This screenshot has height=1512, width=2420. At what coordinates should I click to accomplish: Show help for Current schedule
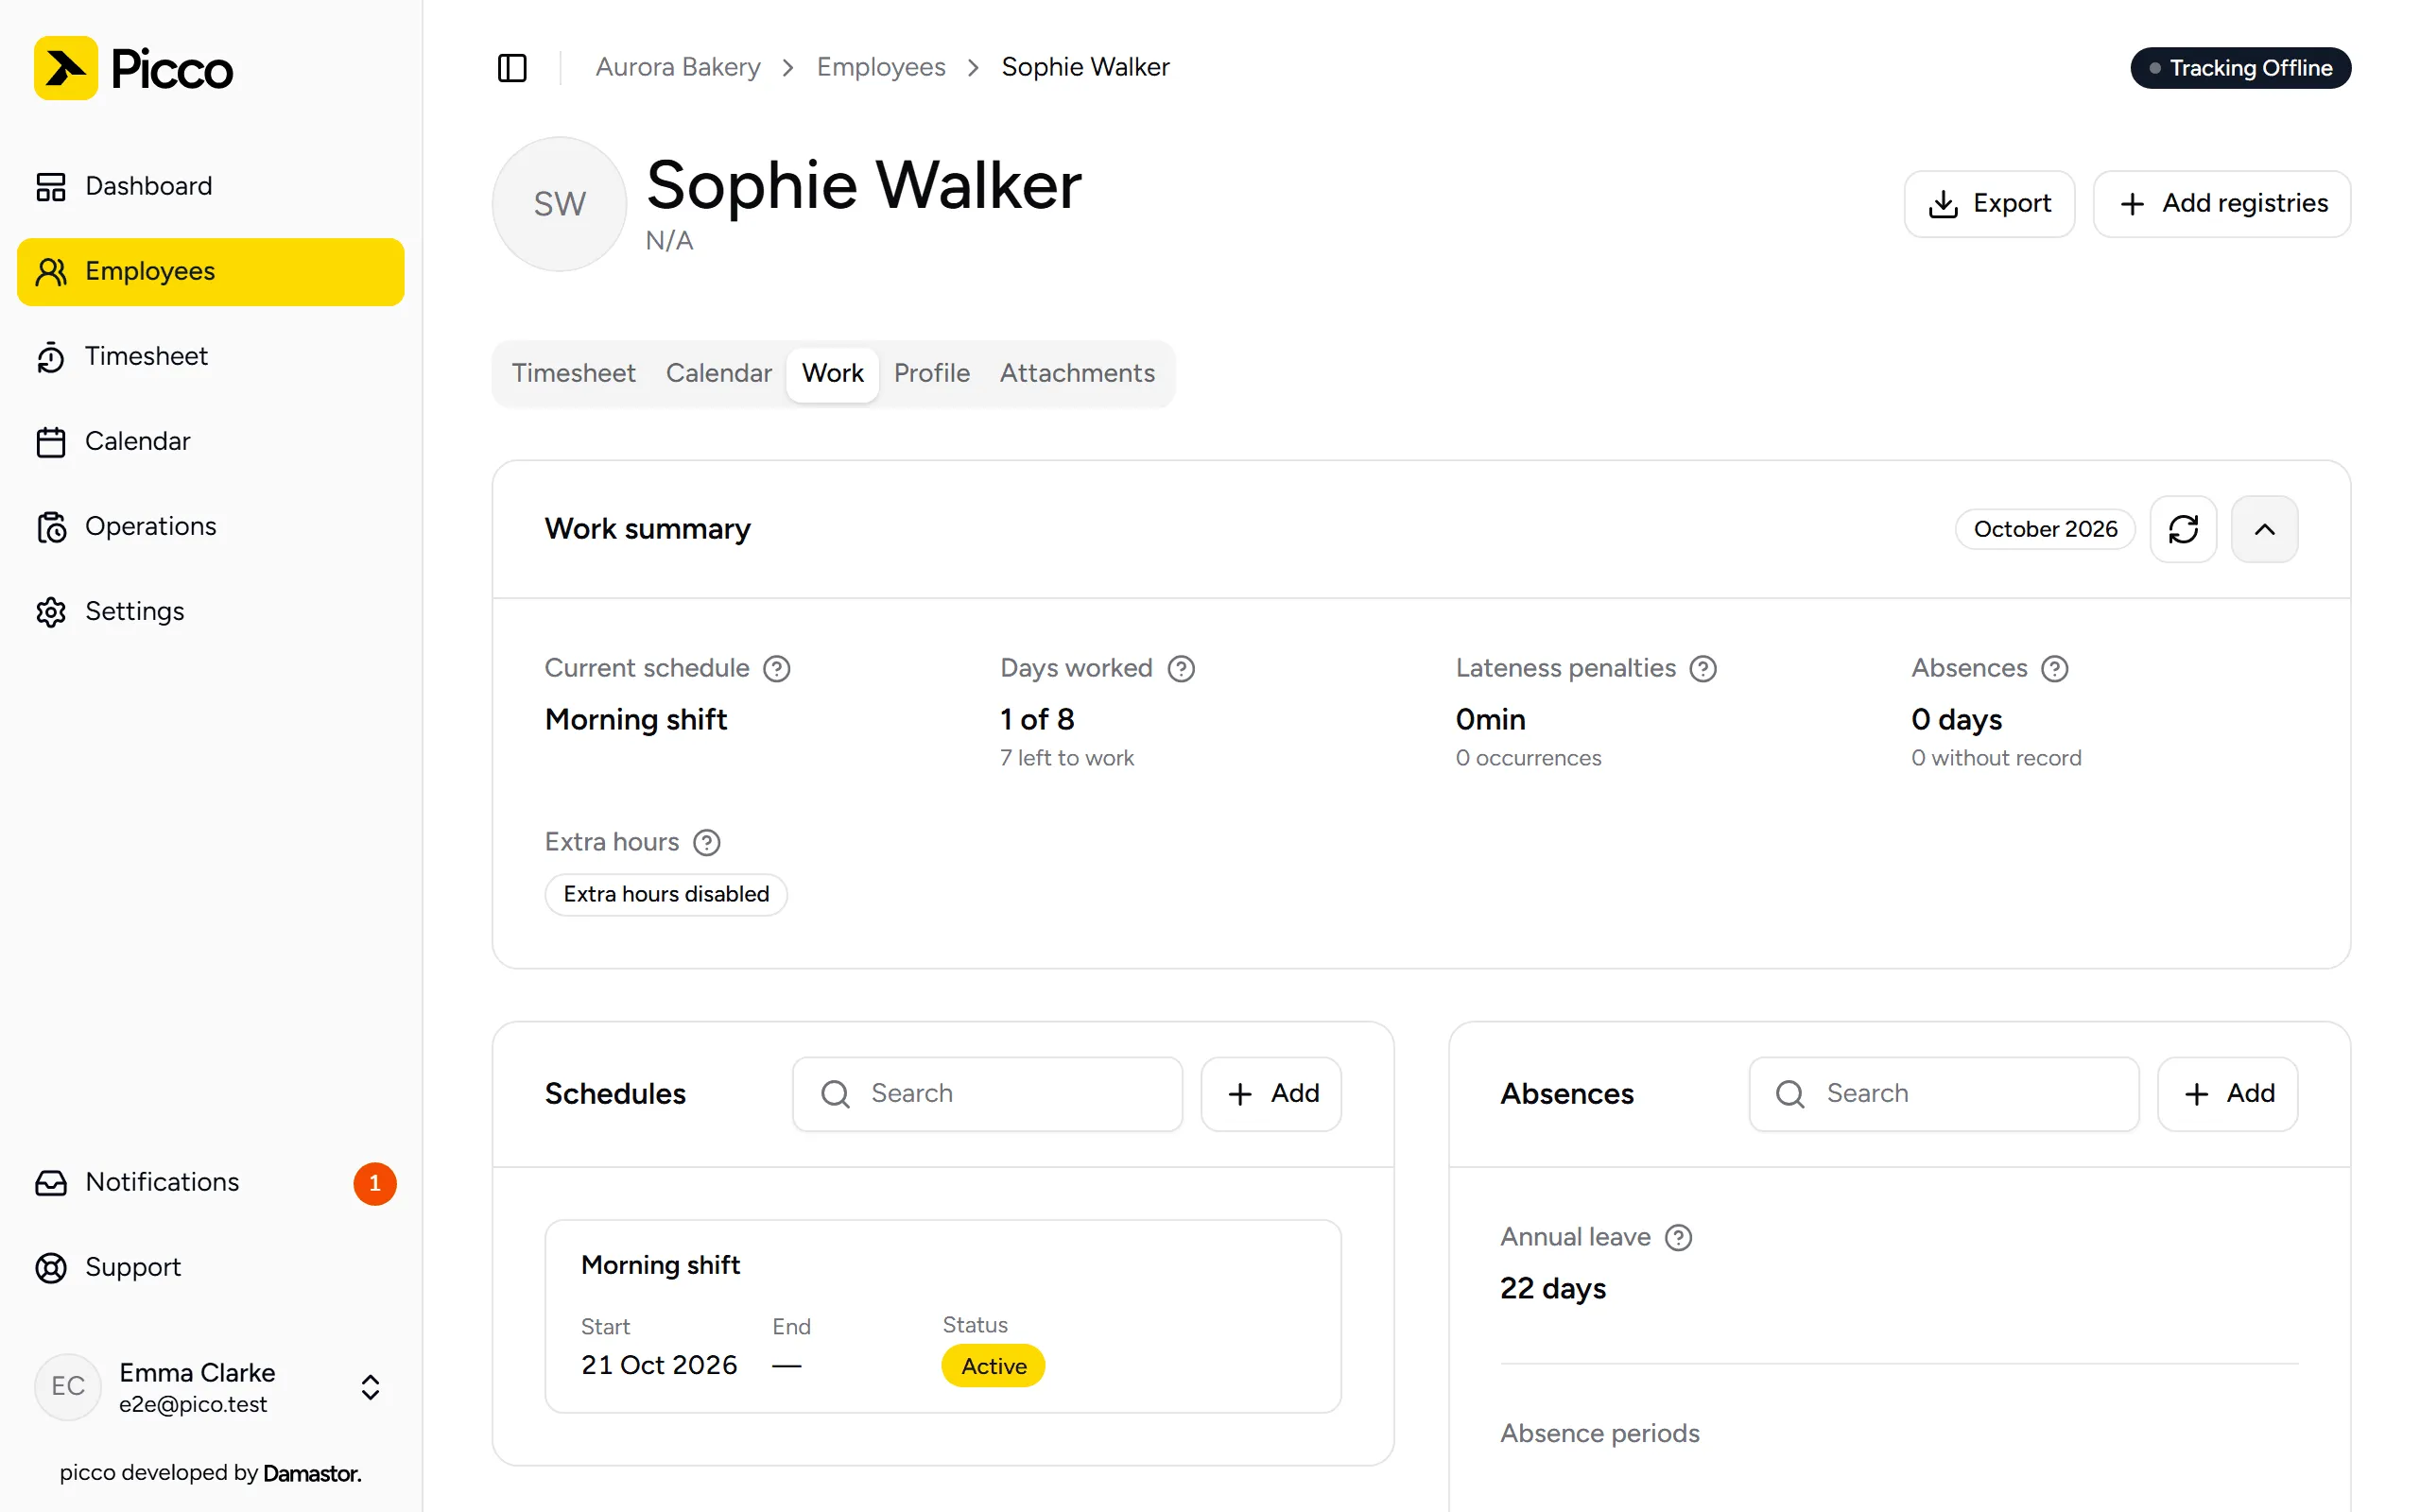point(777,669)
